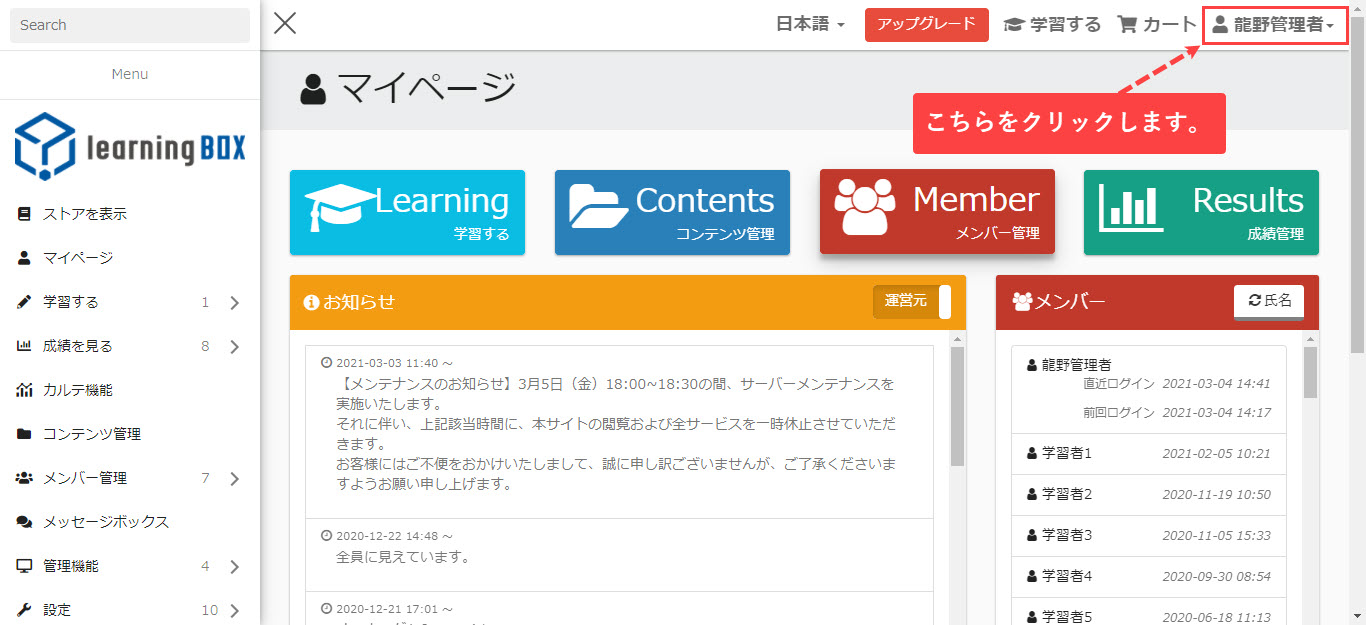
Task: Click the graduation cap Learning tile
Action: tap(407, 212)
